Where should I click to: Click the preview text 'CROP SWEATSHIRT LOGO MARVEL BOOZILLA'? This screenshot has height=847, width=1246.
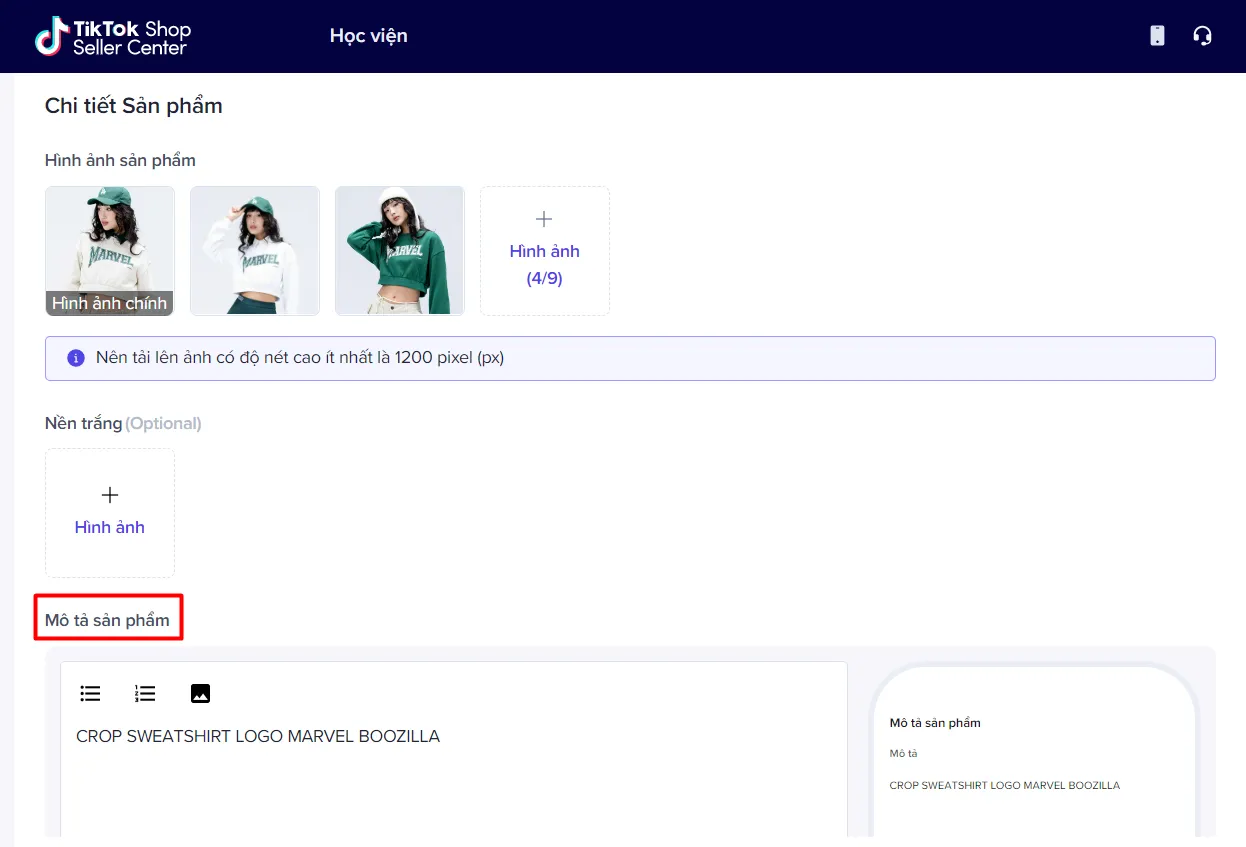[x=1005, y=786]
